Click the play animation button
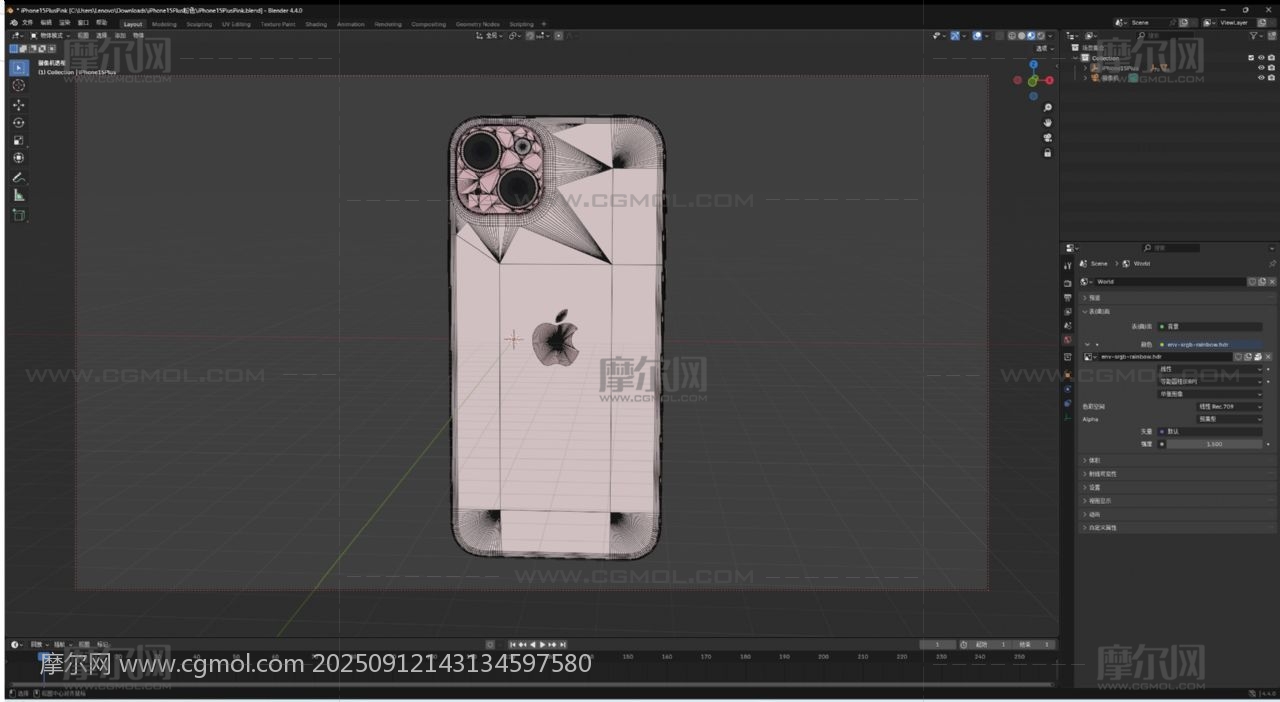Viewport: 1280px width, 702px height. point(542,644)
